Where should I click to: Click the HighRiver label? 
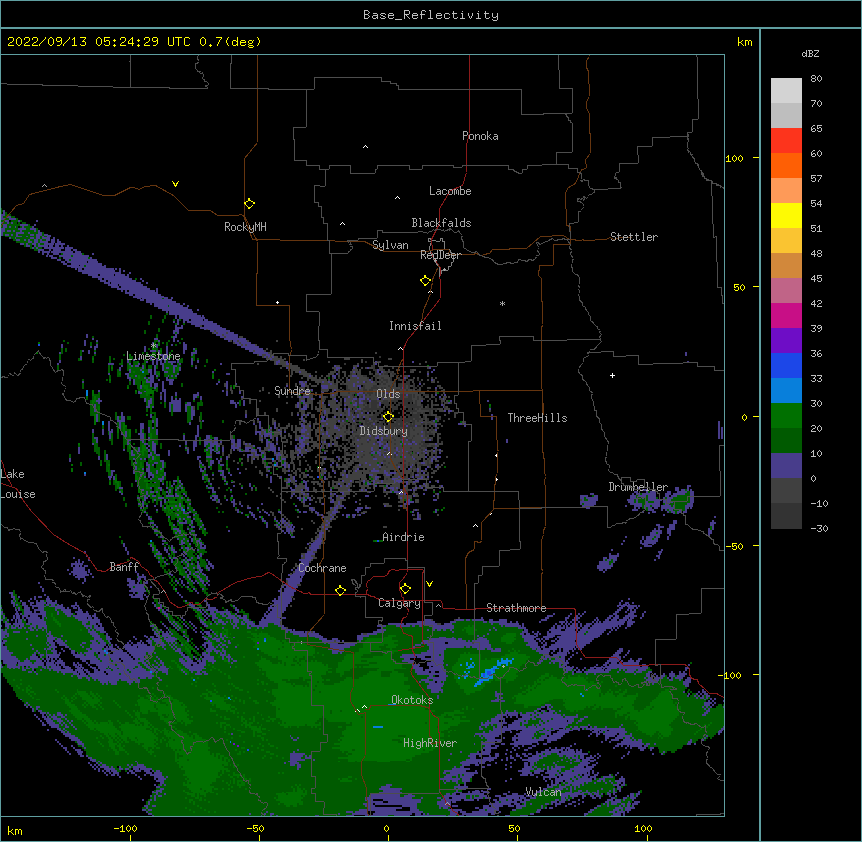click(430, 743)
